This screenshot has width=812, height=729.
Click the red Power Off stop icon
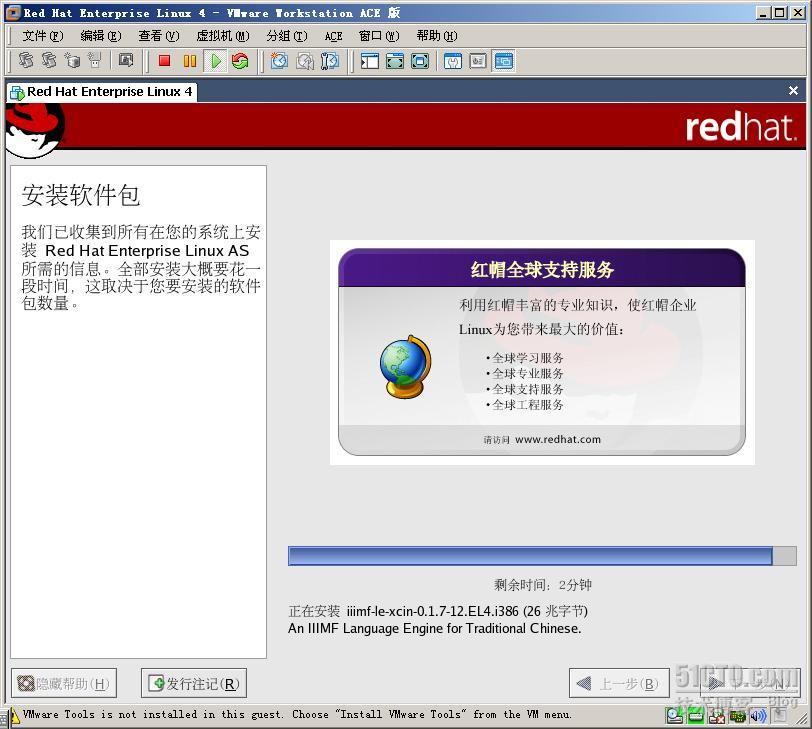tap(164, 61)
